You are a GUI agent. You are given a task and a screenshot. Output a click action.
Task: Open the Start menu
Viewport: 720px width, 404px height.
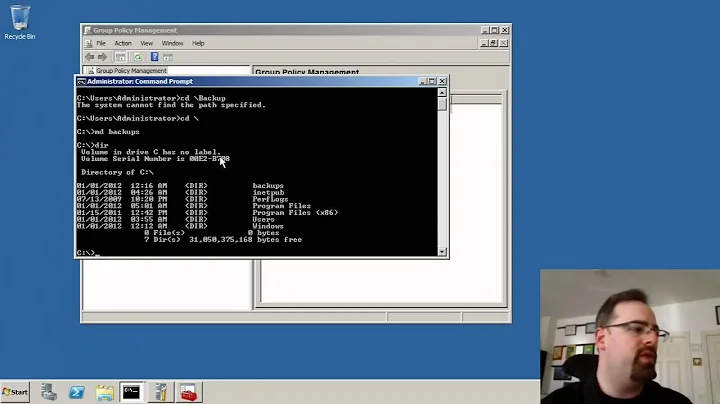[15, 392]
